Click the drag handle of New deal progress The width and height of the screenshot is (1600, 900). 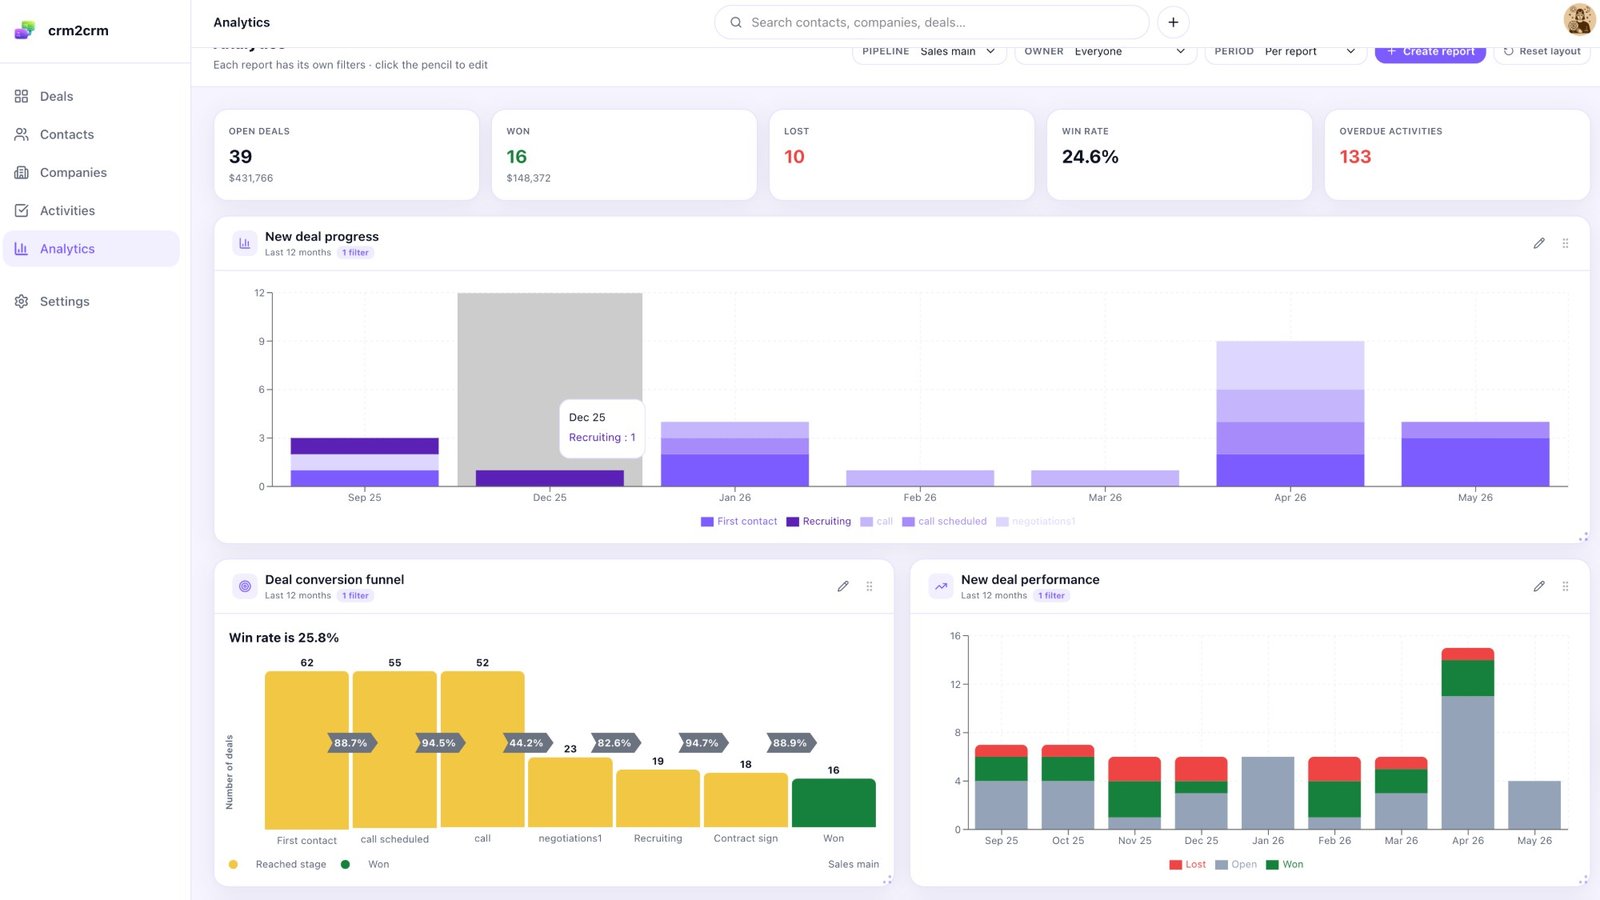tap(1565, 243)
